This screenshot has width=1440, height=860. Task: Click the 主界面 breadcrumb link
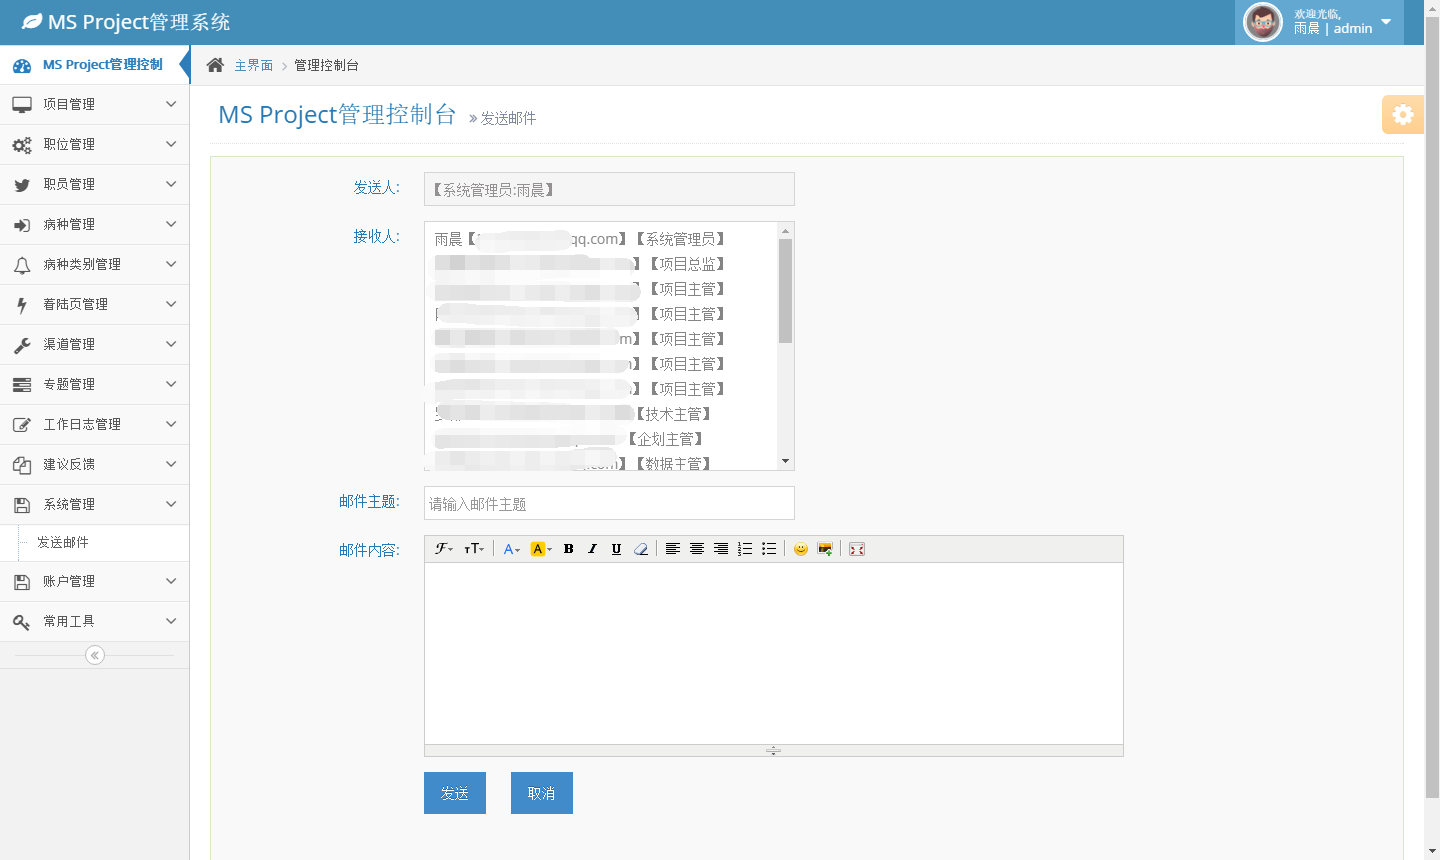tap(253, 65)
